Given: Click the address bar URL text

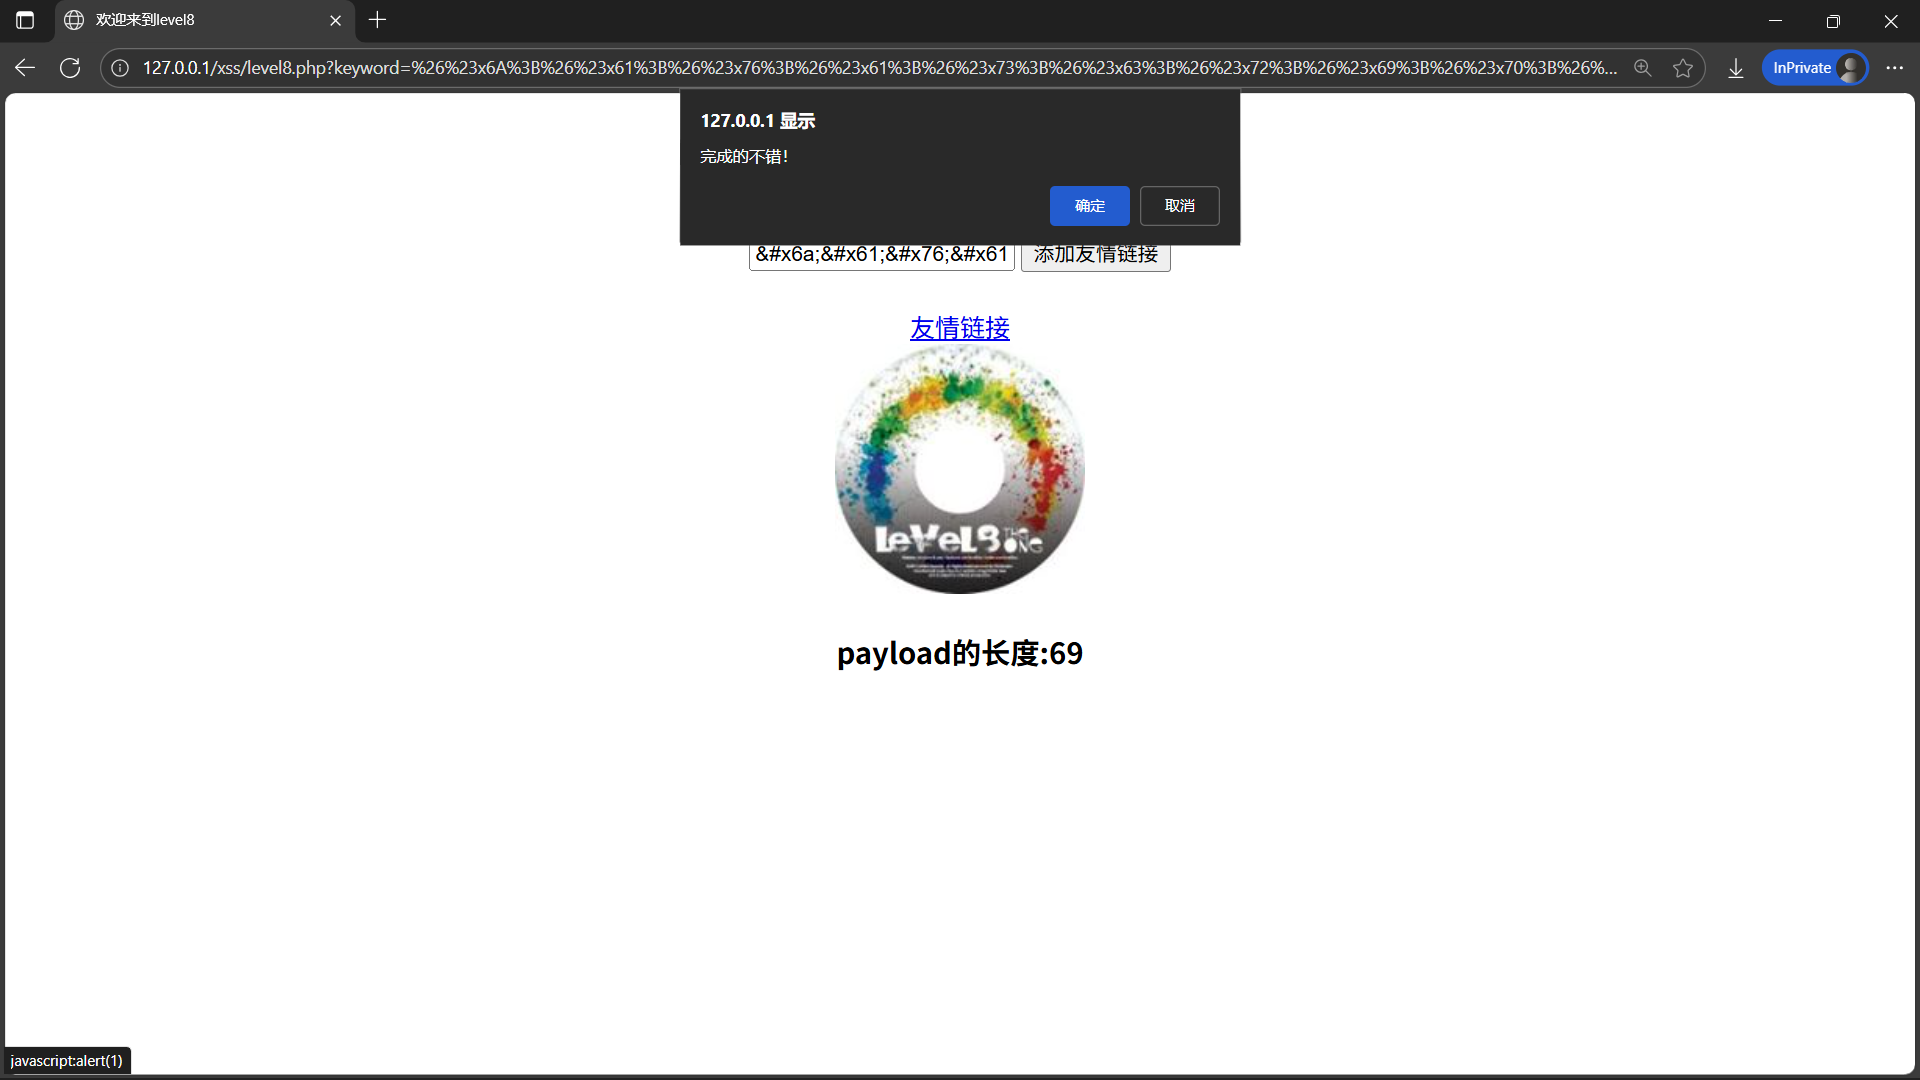Looking at the screenshot, I should point(880,68).
